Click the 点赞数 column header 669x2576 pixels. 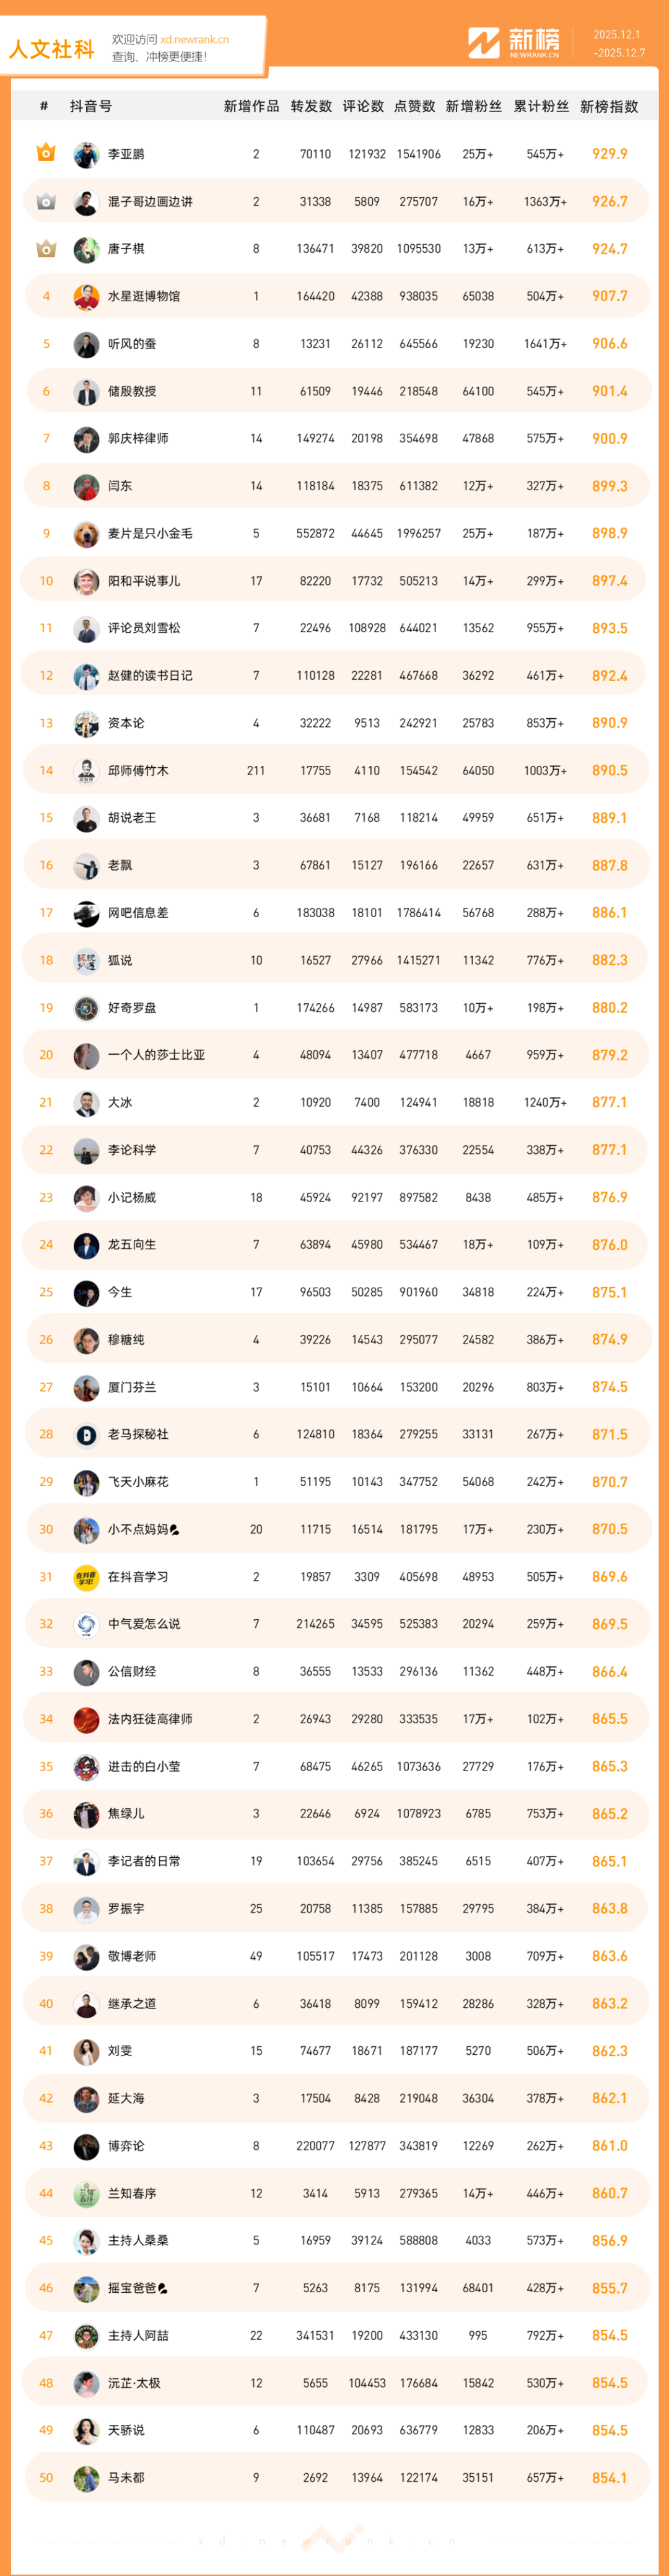click(x=415, y=107)
